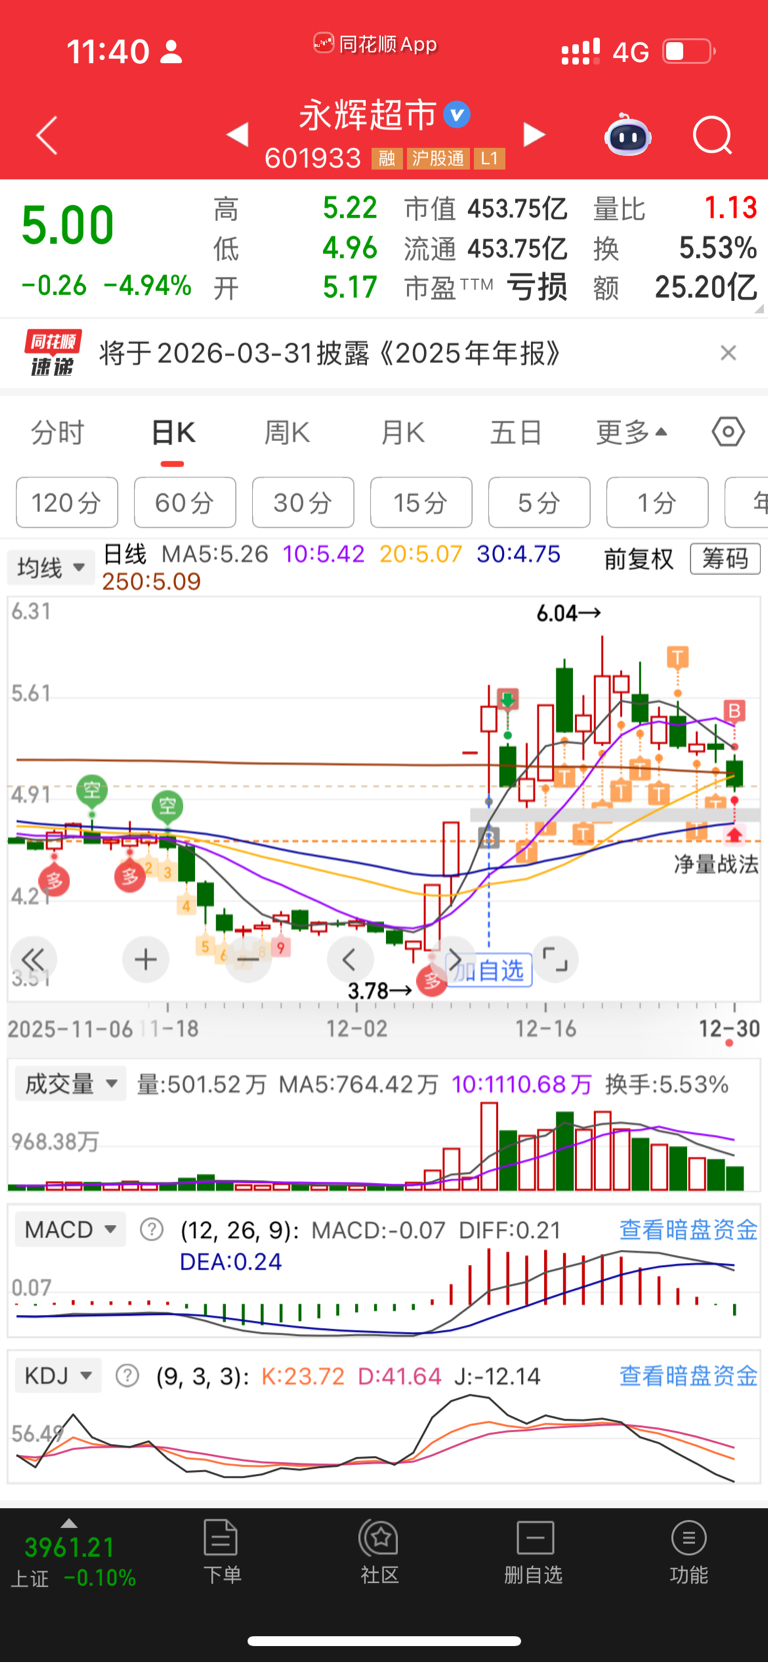This screenshot has height=1663, width=768.
Task: Open the KDJ indicator dropdown
Action: tap(58, 1375)
